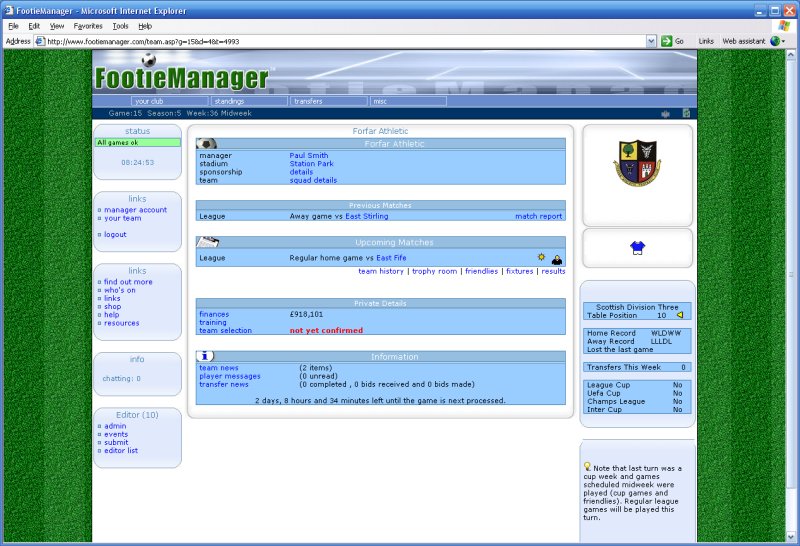
Task: Open the Favorites menu
Action: (x=88, y=26)
